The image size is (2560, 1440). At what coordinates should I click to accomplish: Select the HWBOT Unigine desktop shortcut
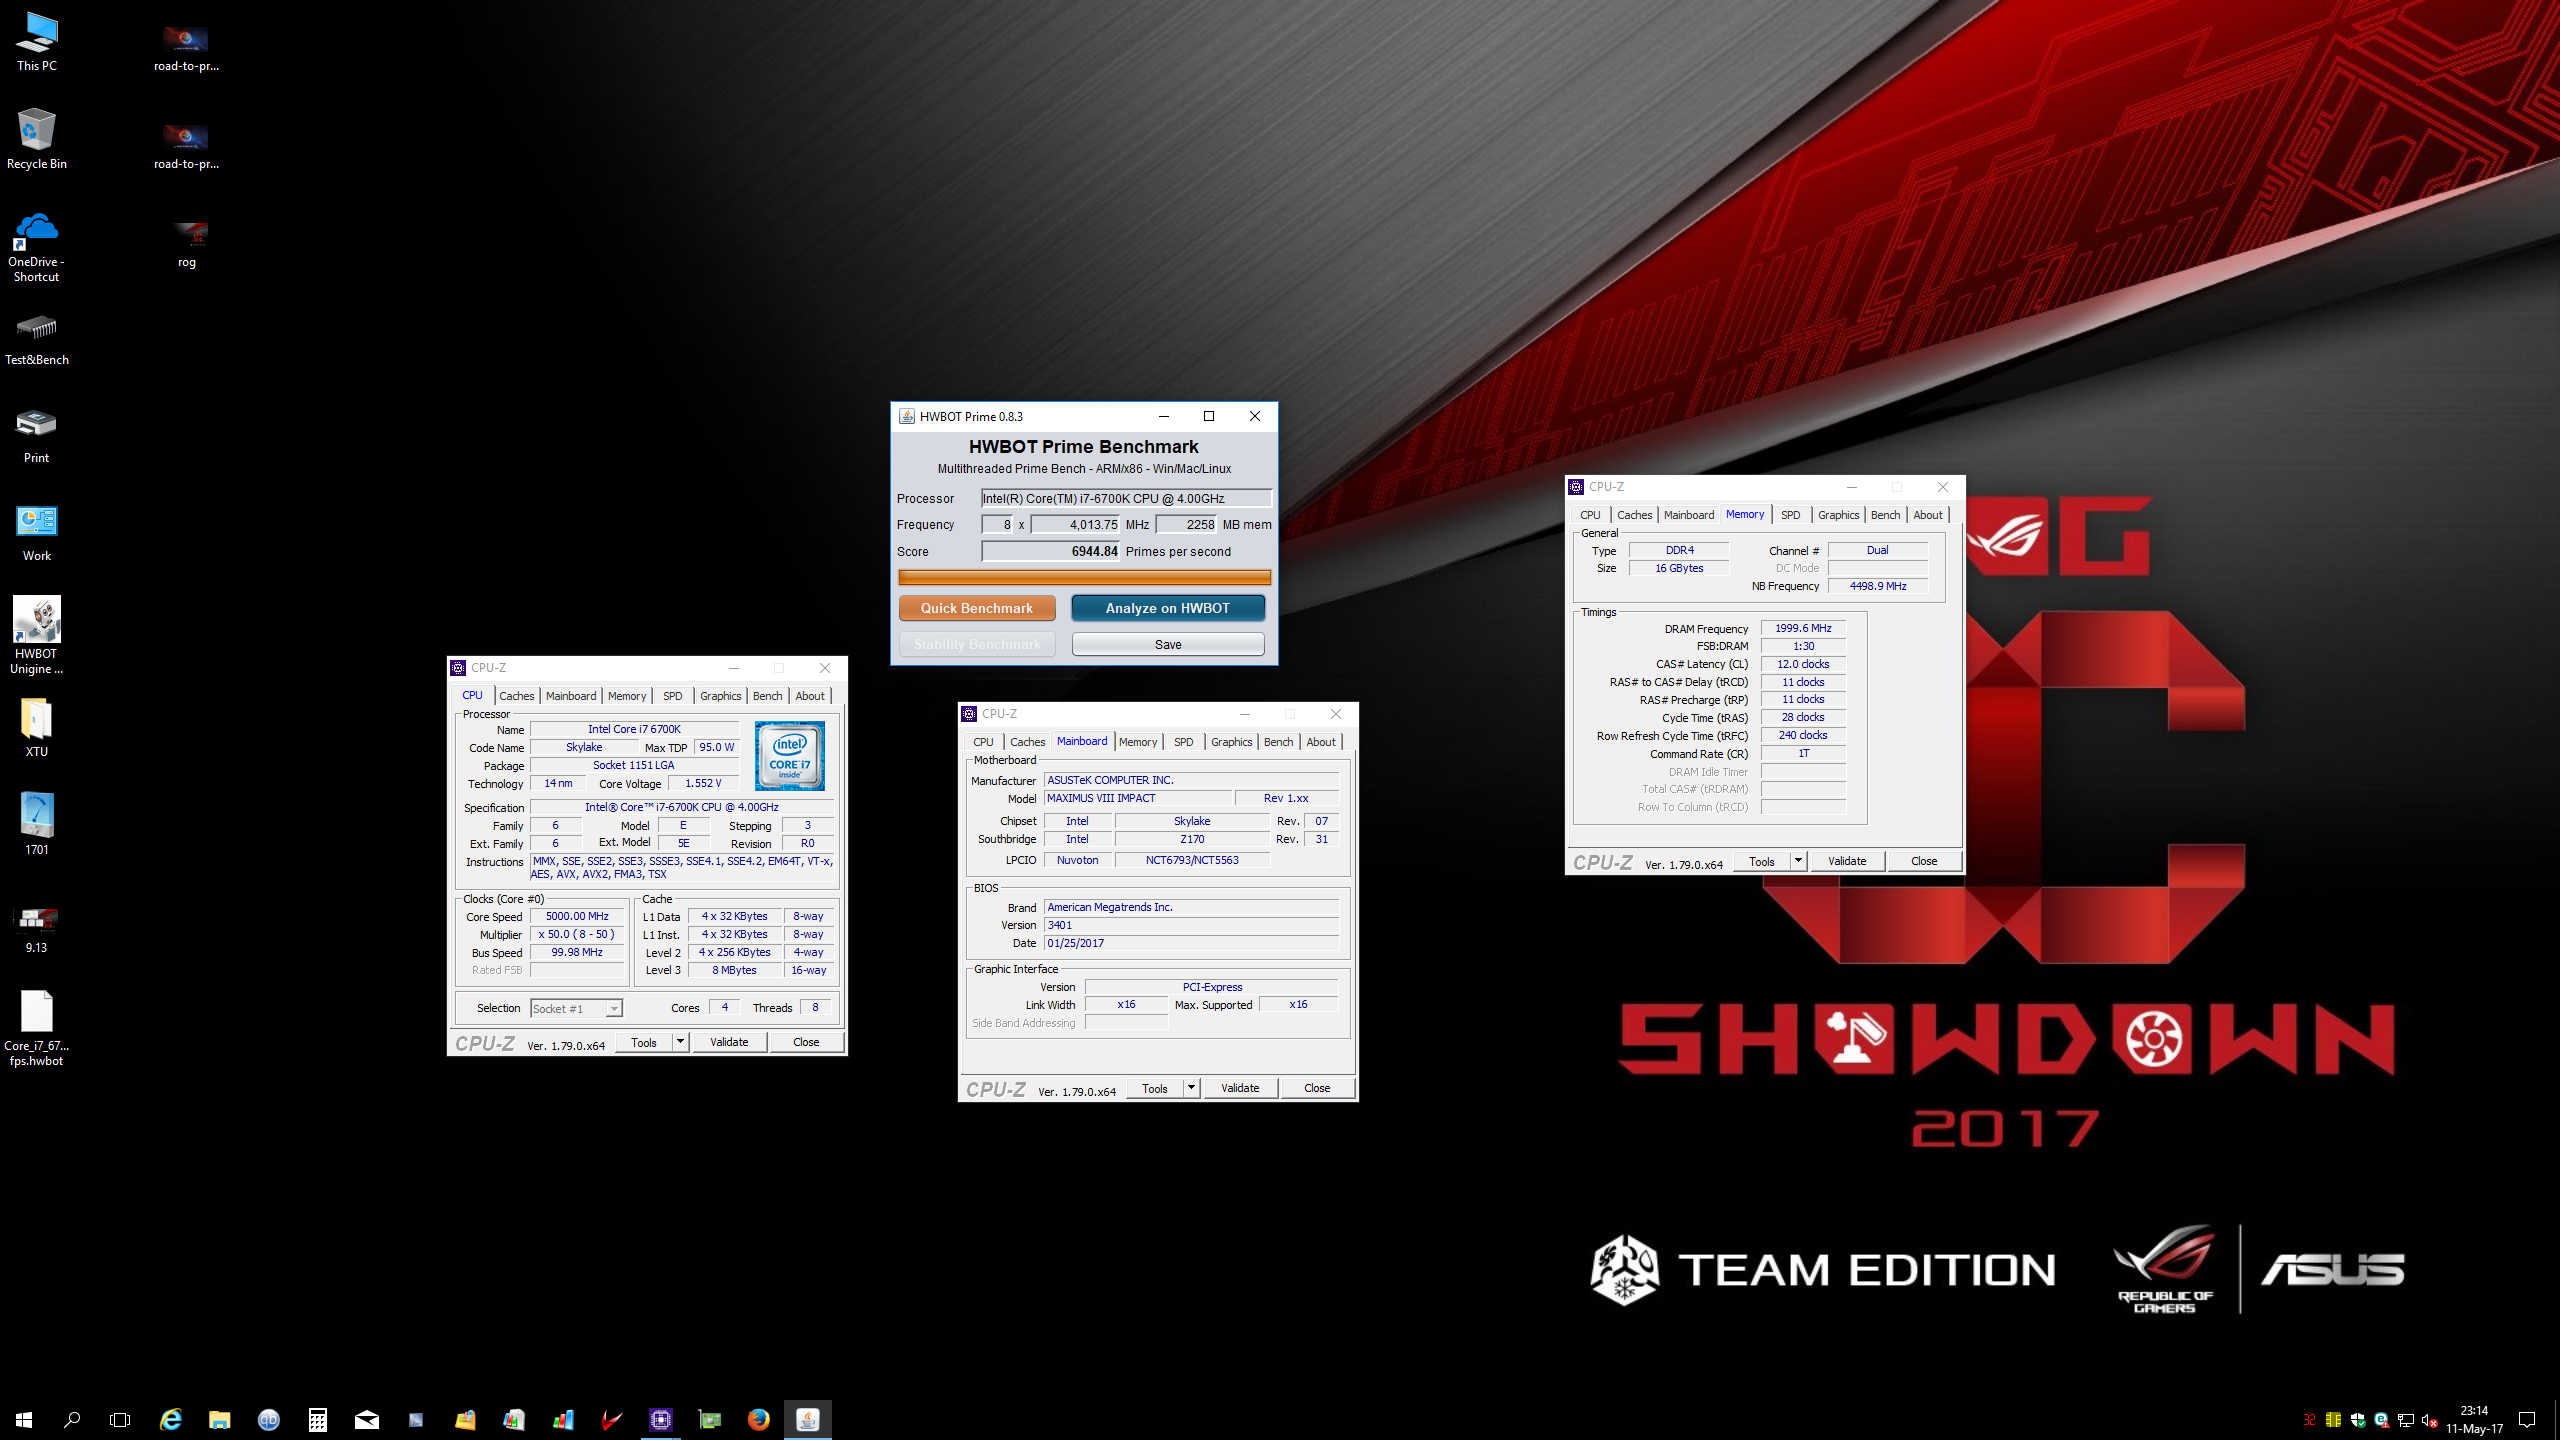tap(37, 636)
